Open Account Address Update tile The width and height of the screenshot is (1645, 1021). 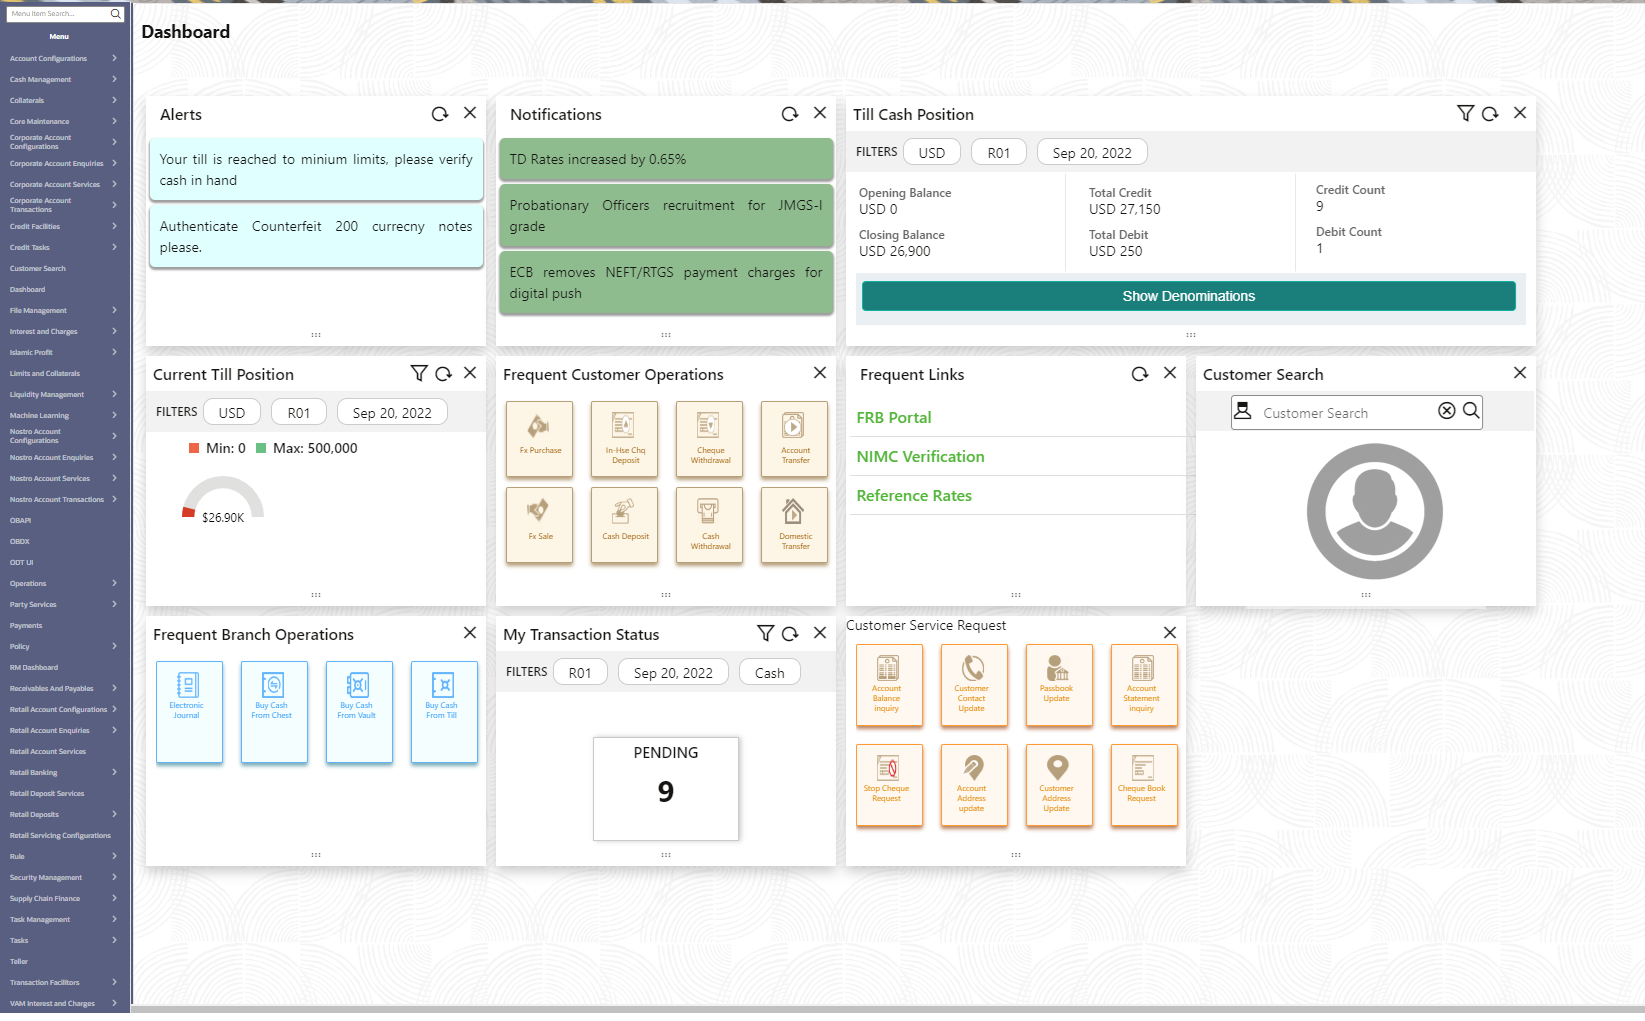pyautogui.click(x=975, y=785)
